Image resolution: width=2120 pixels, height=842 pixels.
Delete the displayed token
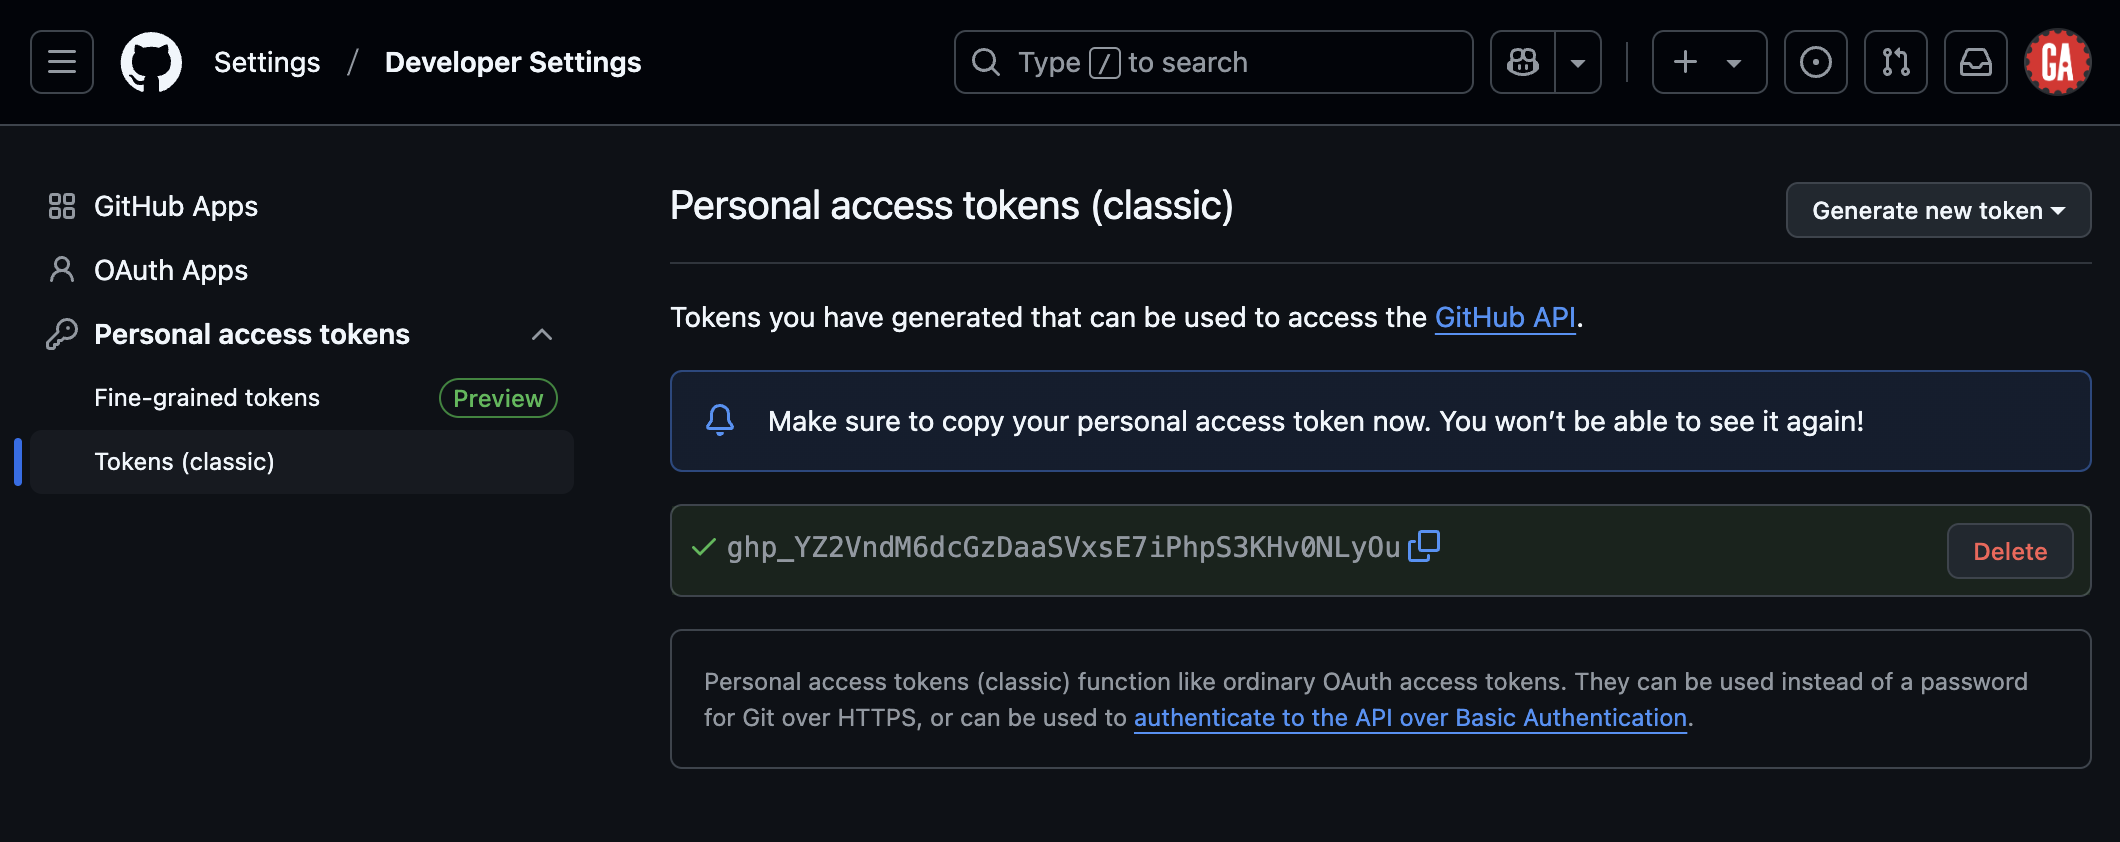pos(2009,550)
